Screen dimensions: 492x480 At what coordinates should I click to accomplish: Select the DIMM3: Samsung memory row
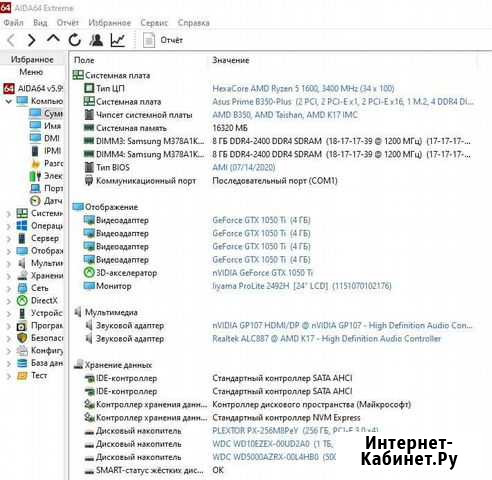[x=277, y=141]
